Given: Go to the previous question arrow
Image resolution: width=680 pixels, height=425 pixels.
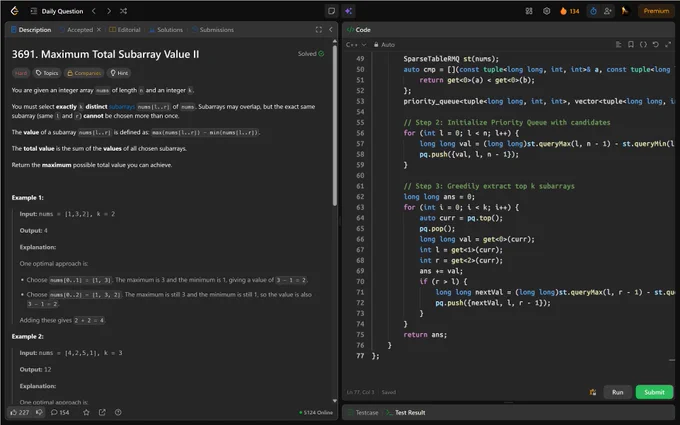Looking at the screenshot, I should pos(94,11).
